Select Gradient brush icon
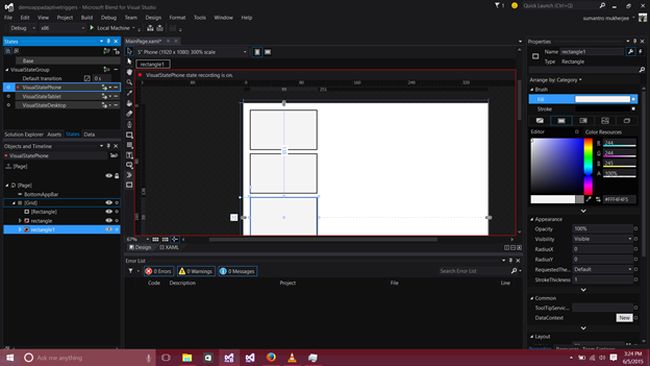Screen dimensions: 650x366 click(583, 121)
